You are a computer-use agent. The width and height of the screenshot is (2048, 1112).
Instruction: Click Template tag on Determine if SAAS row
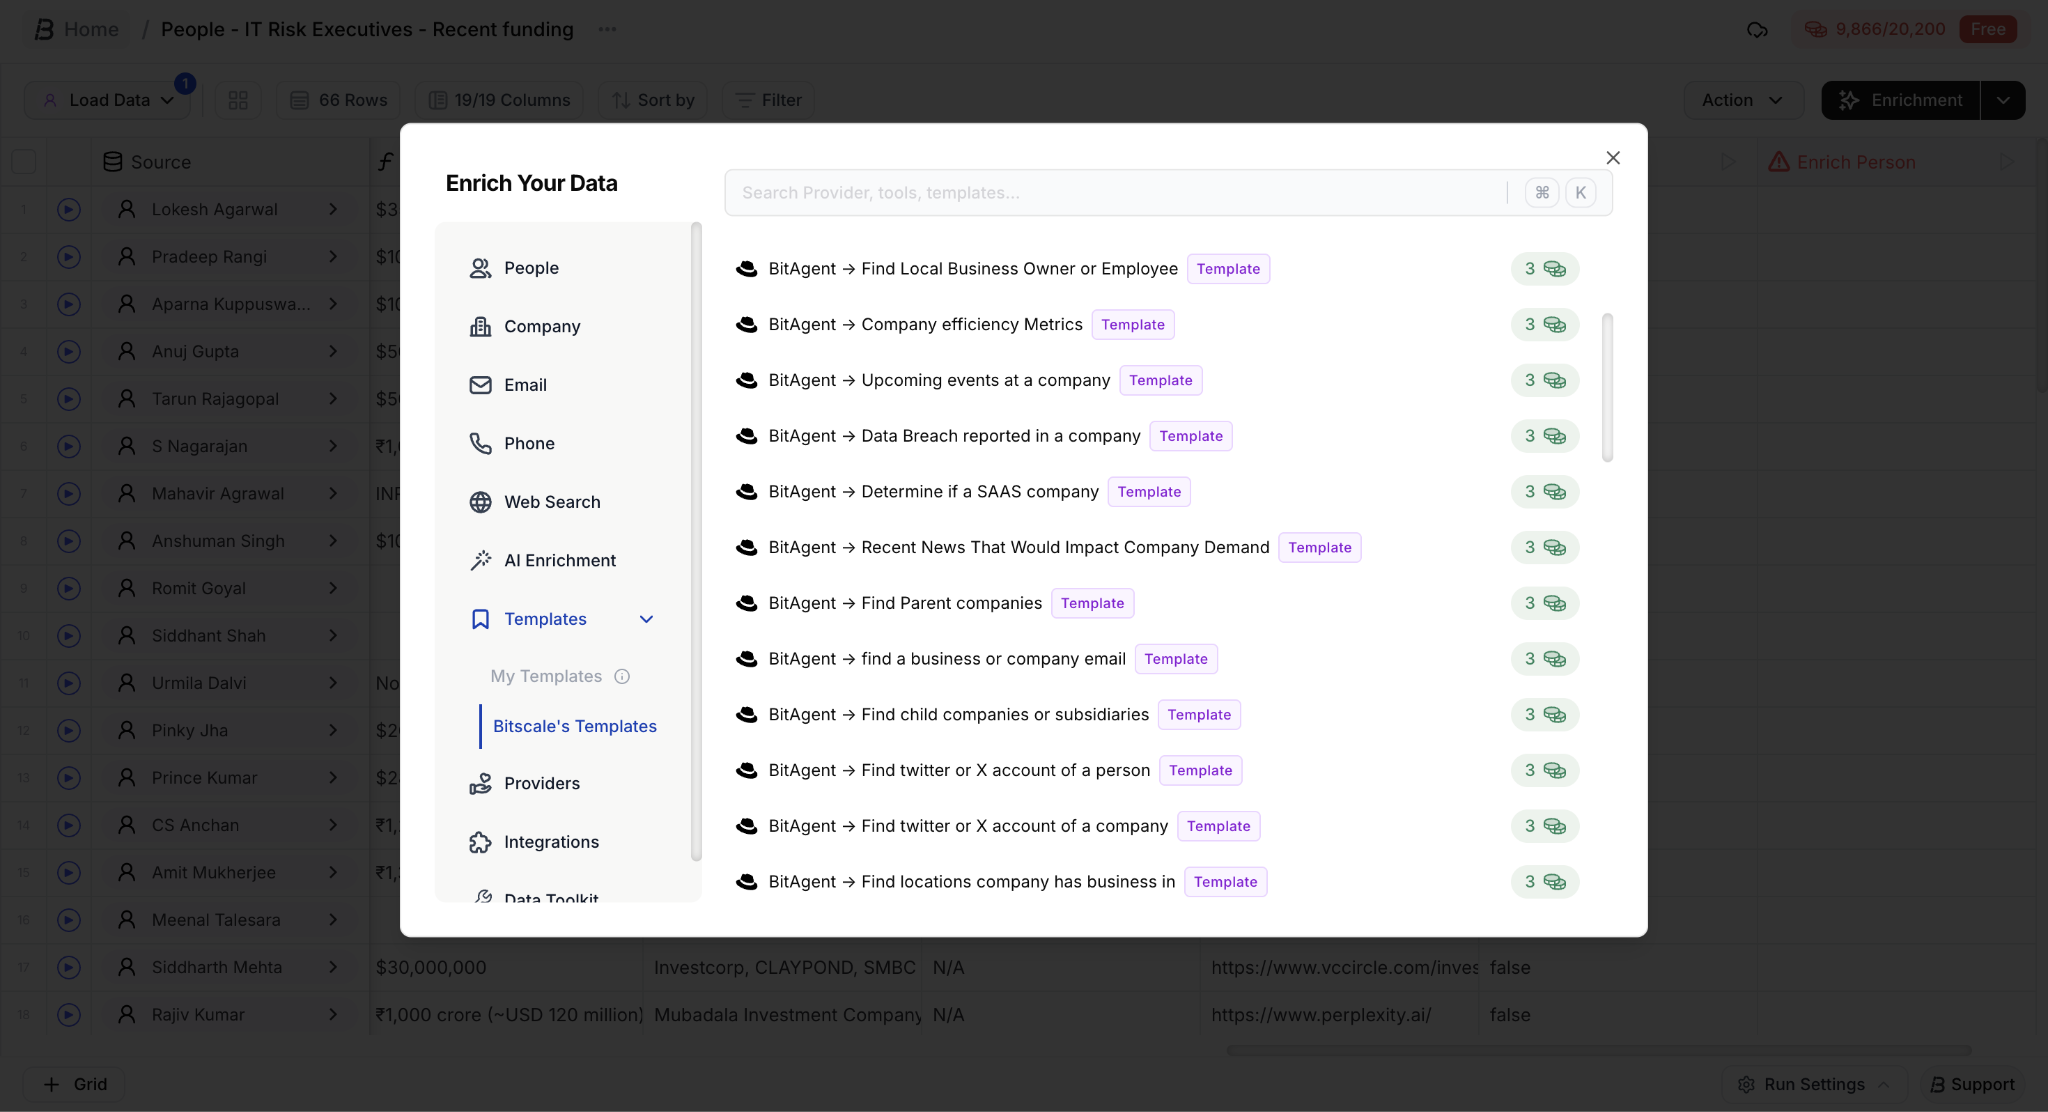1149,492
